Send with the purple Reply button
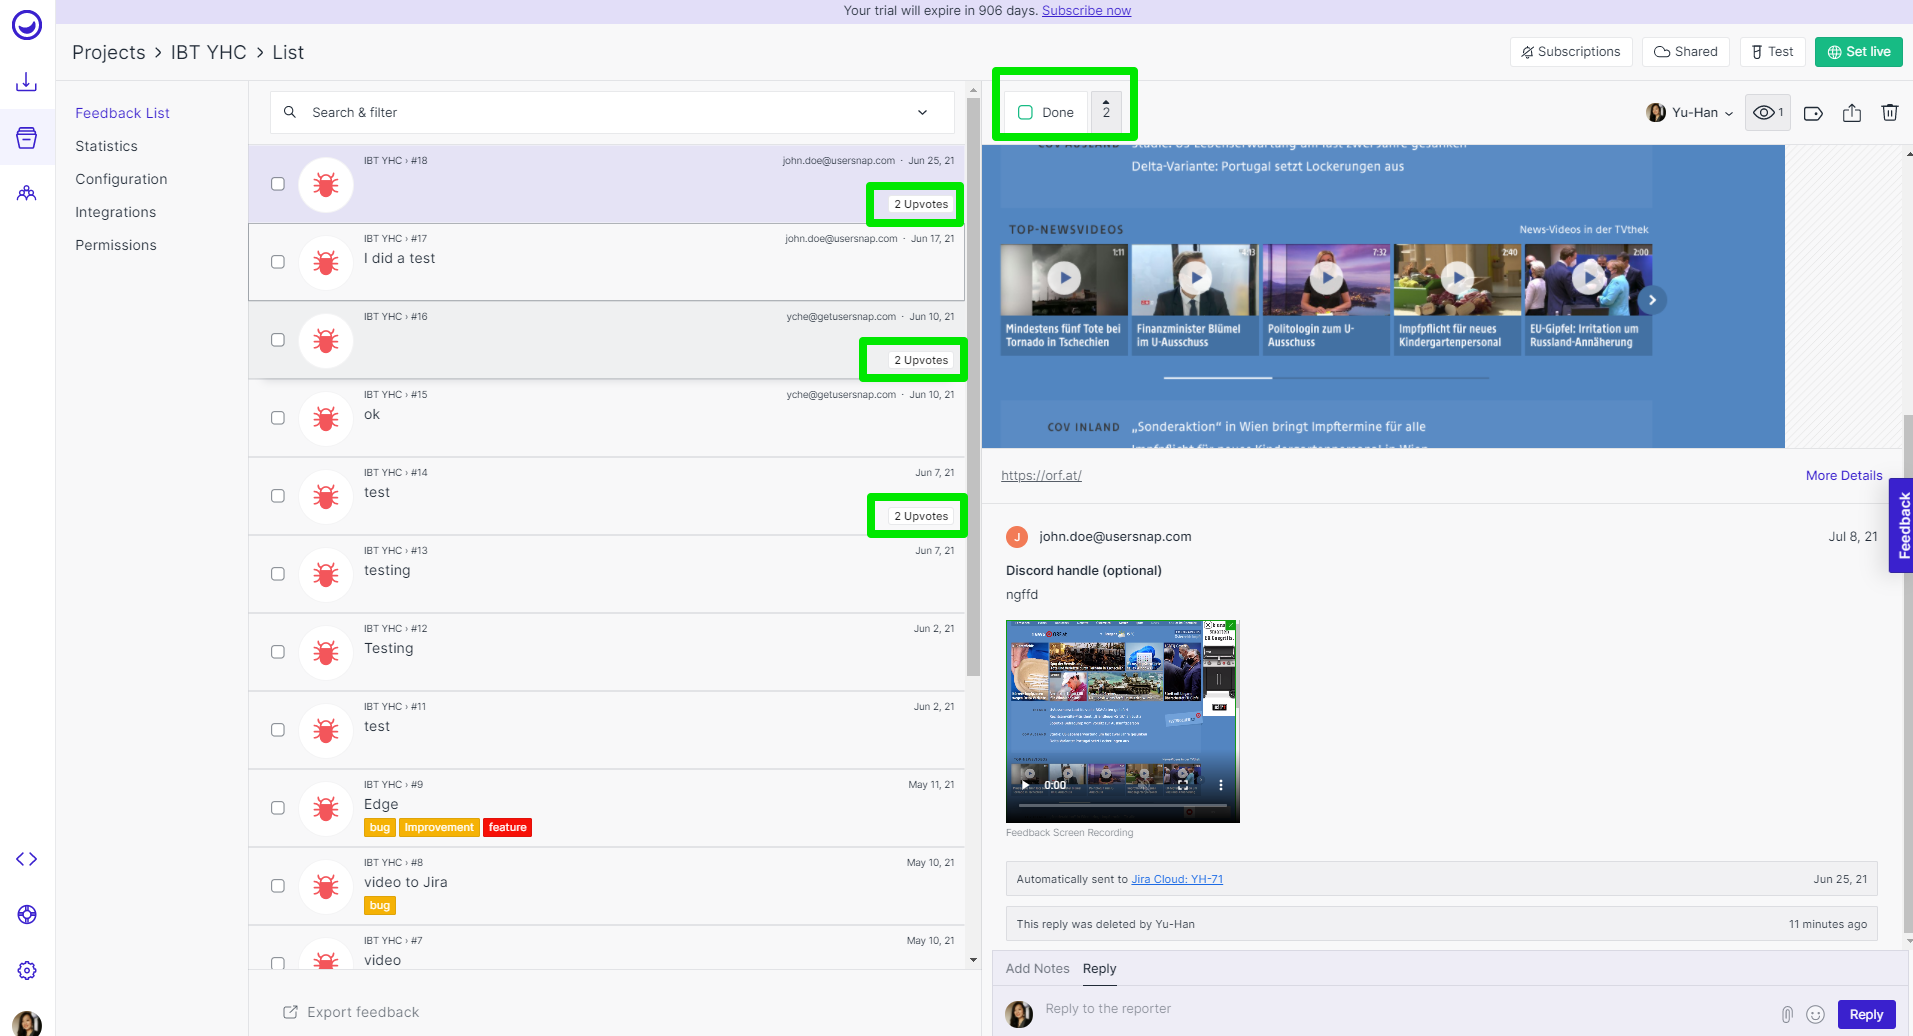1913x1036 pixels. [1866, 1014]
